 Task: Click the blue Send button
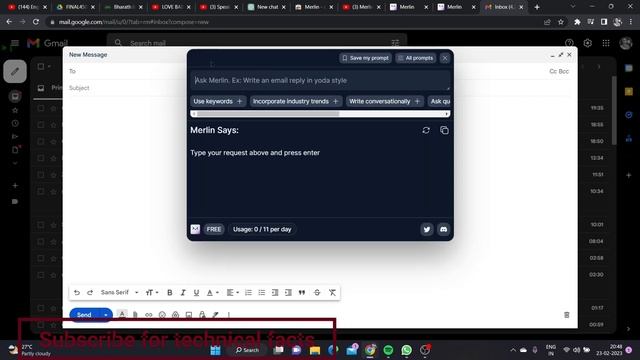click(x=84, y=315)
